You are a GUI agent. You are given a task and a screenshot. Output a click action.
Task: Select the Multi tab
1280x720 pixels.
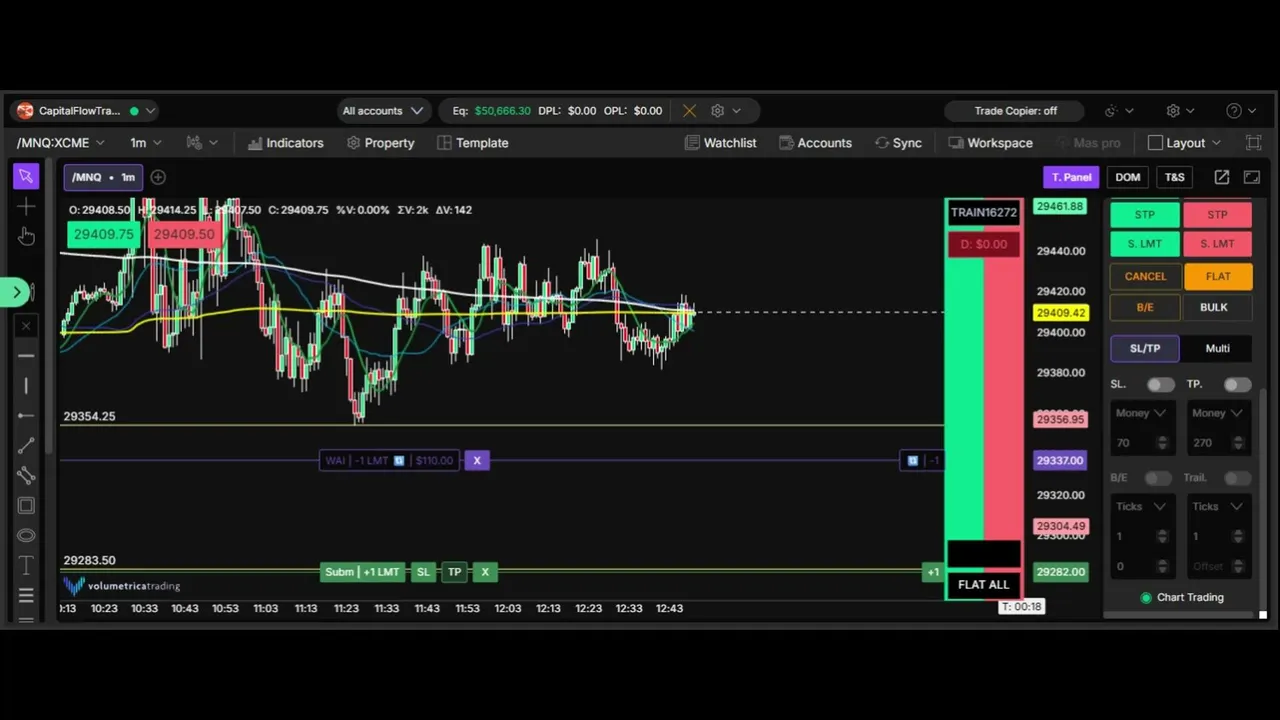click(x=1217, y=348)
